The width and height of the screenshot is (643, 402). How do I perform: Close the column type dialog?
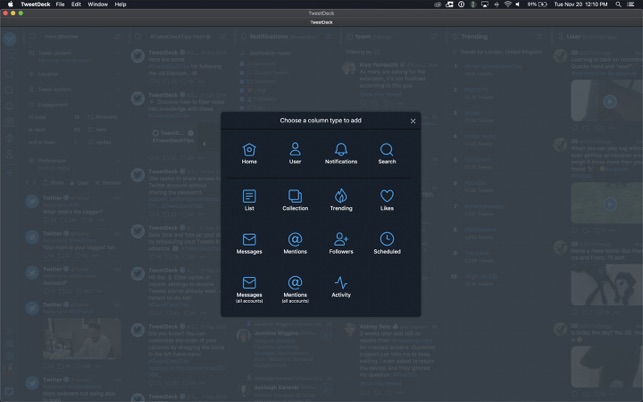coord(413,121)
